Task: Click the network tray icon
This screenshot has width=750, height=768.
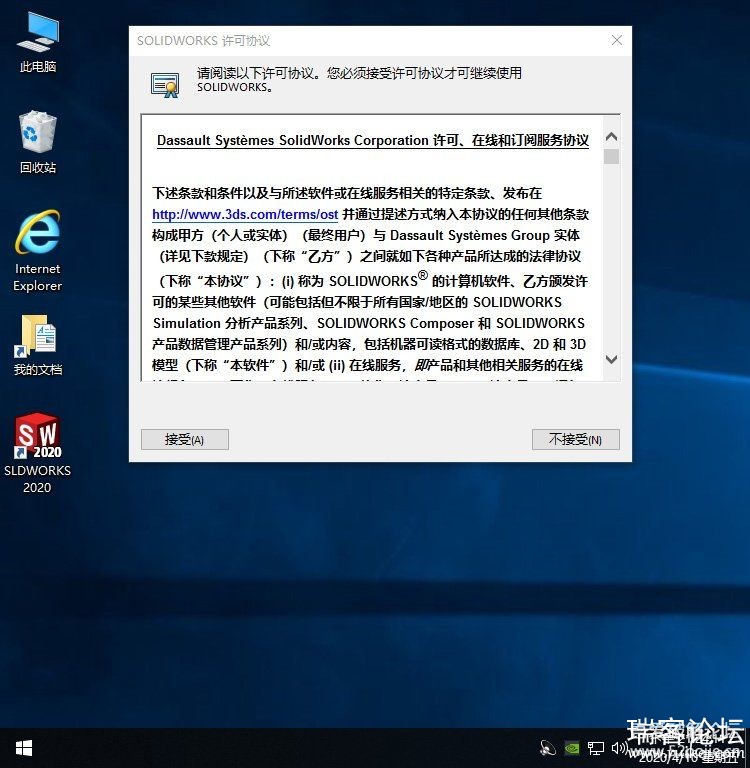Action: pos(596,748)
